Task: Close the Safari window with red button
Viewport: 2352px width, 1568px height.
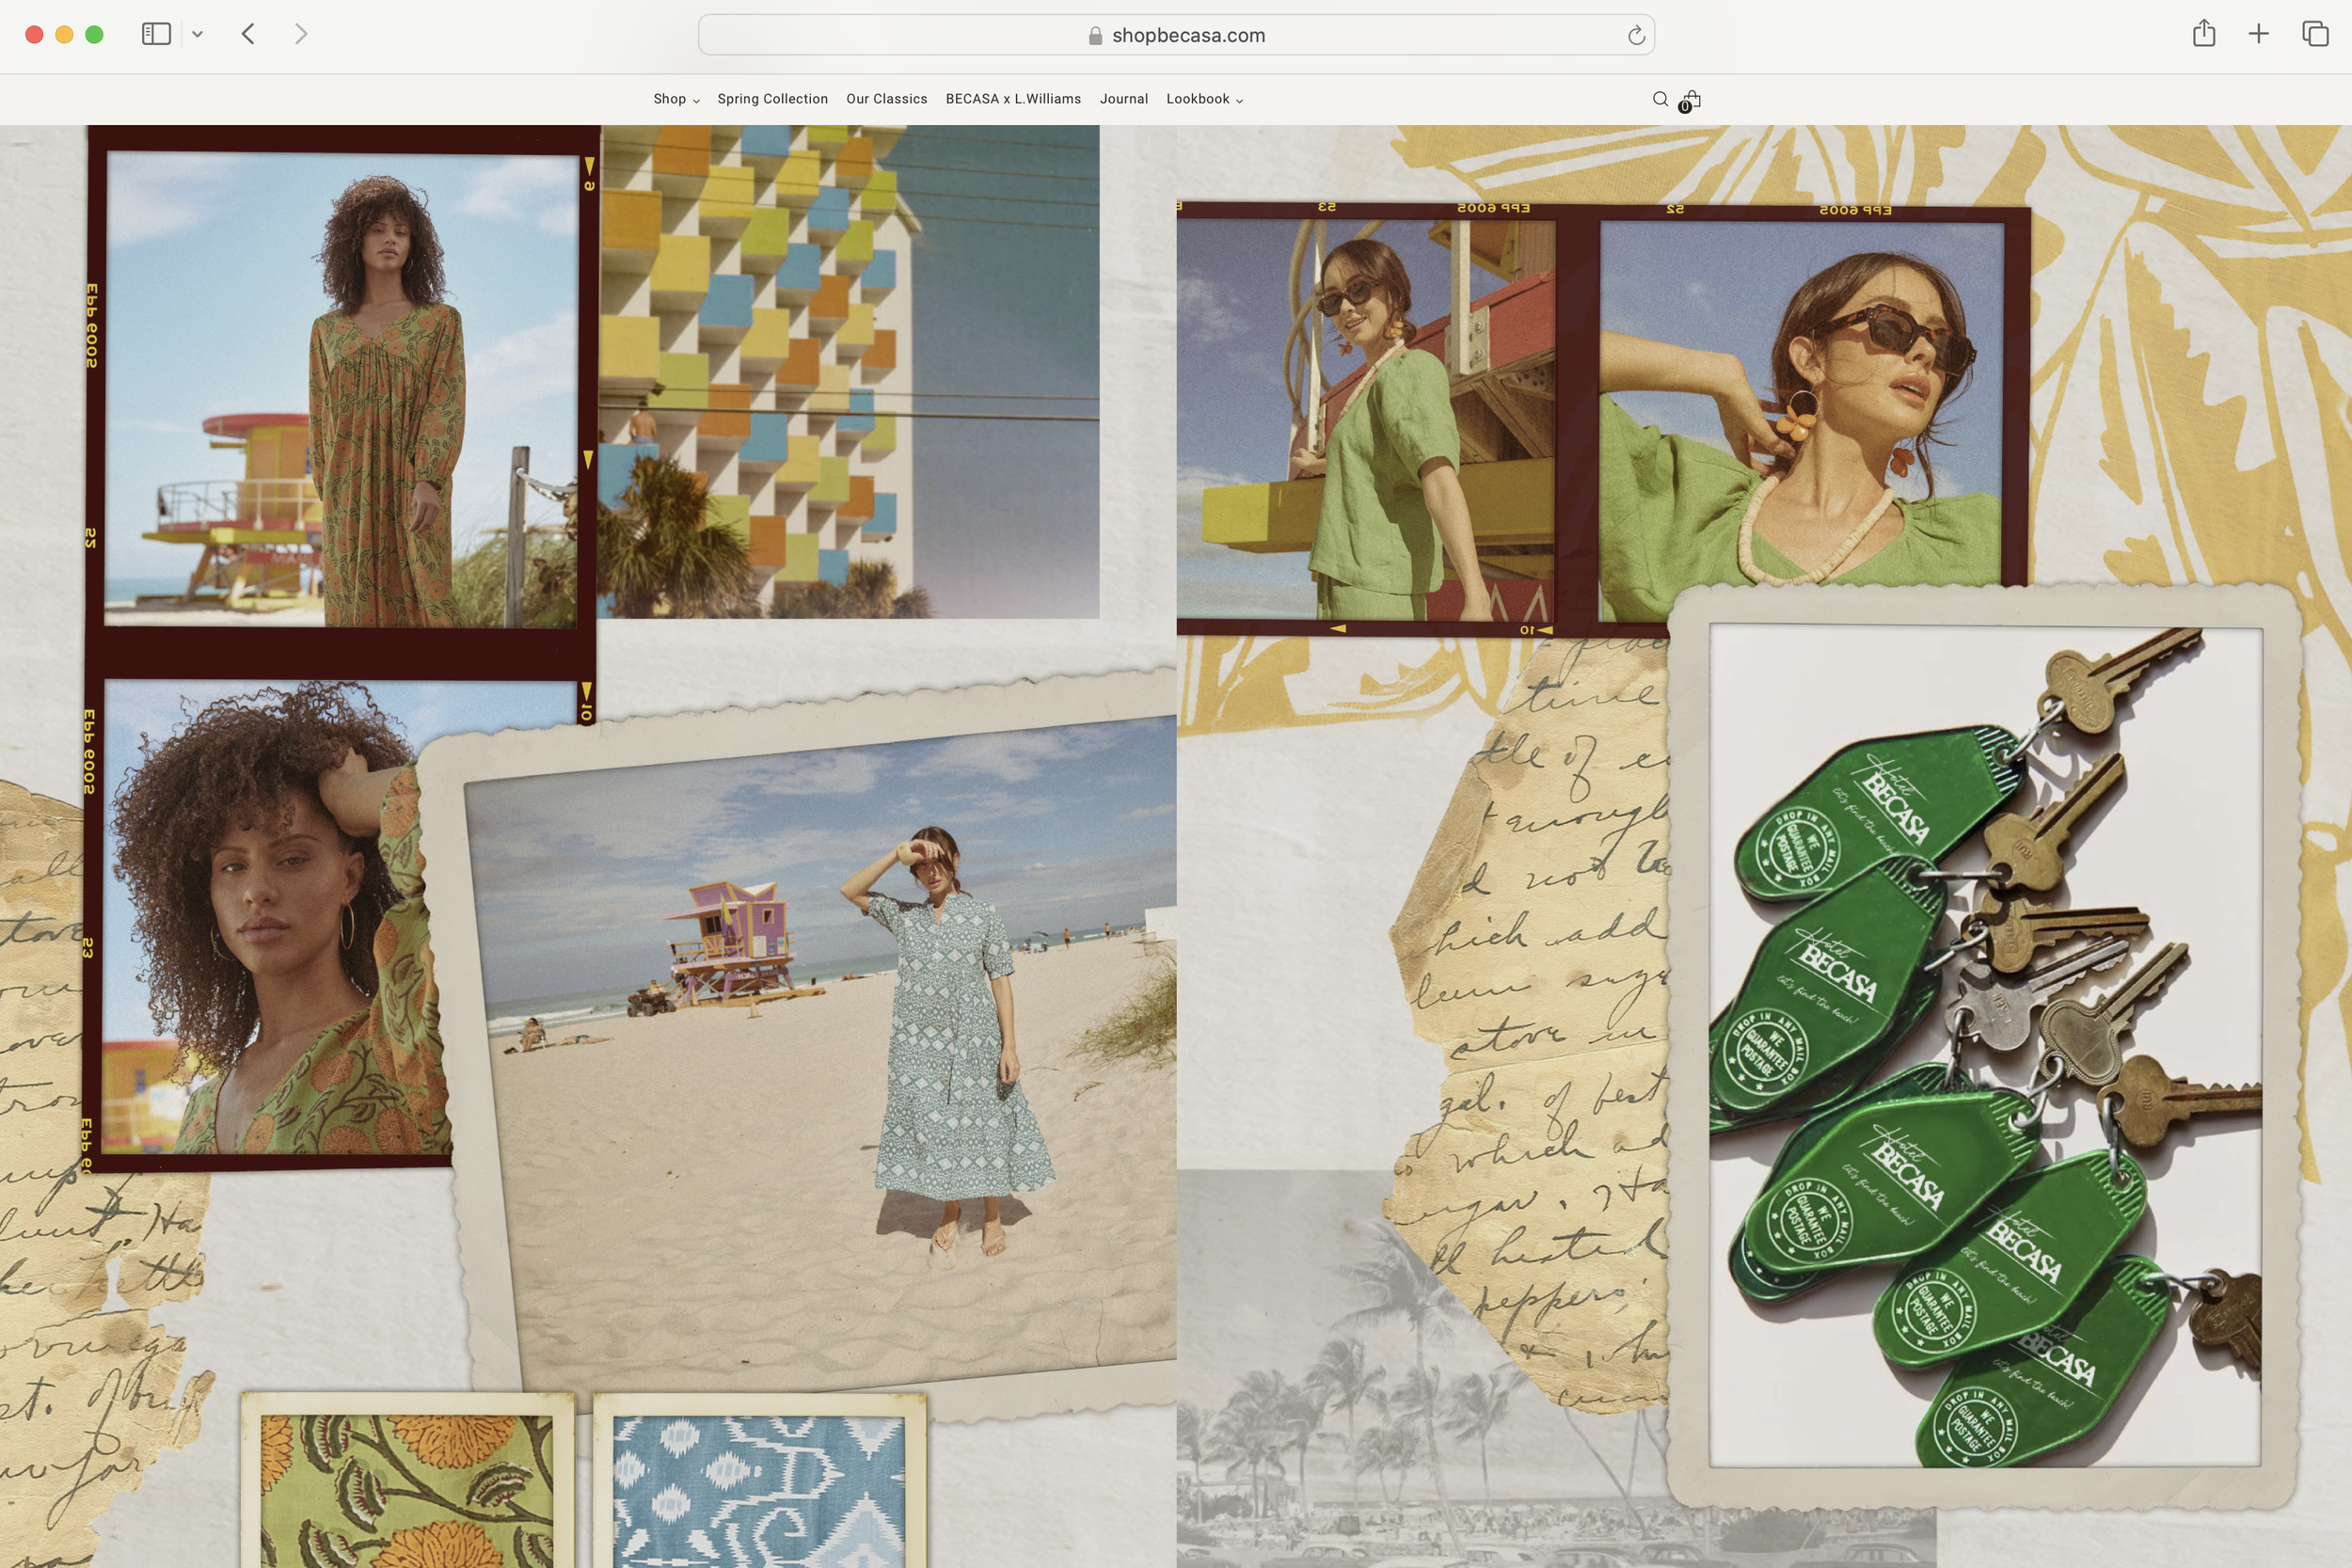Action: tap(34, 35)
